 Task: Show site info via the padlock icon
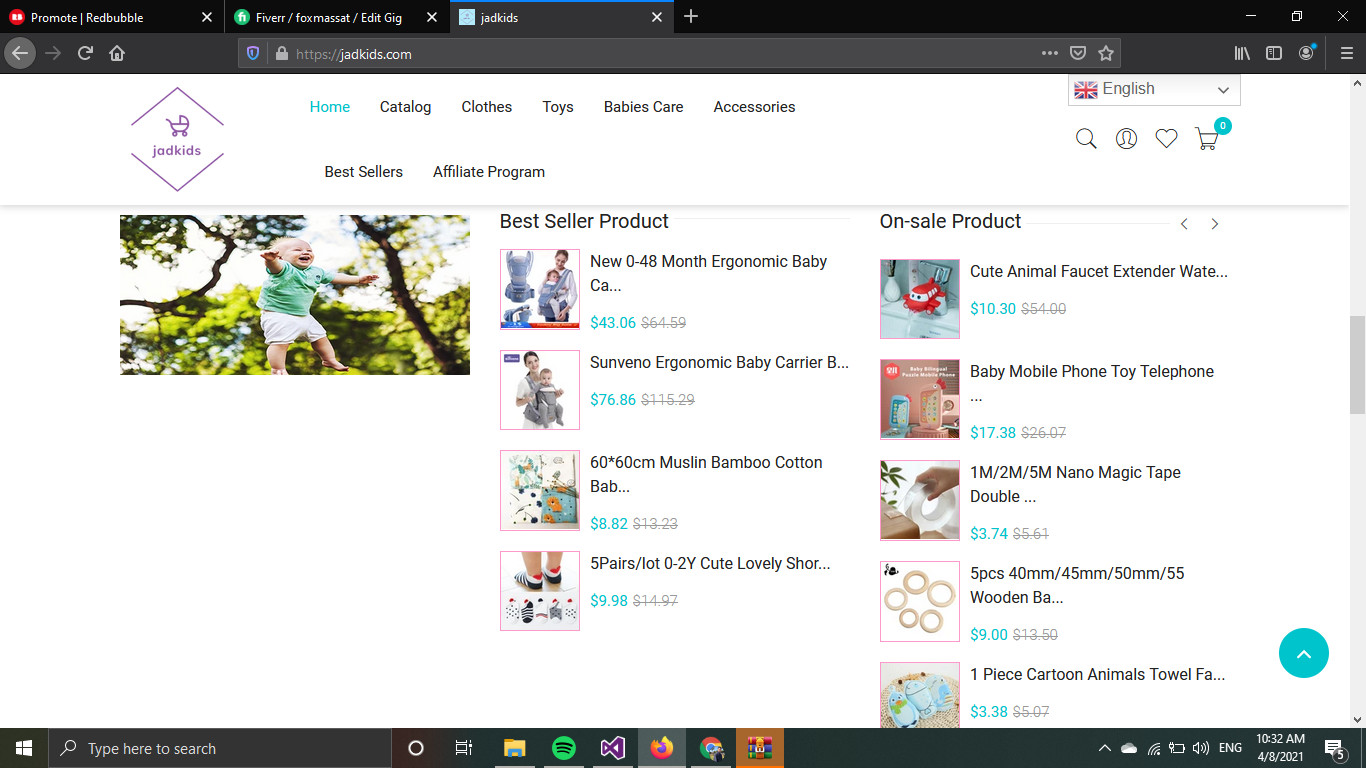click(x=281, y=53)
